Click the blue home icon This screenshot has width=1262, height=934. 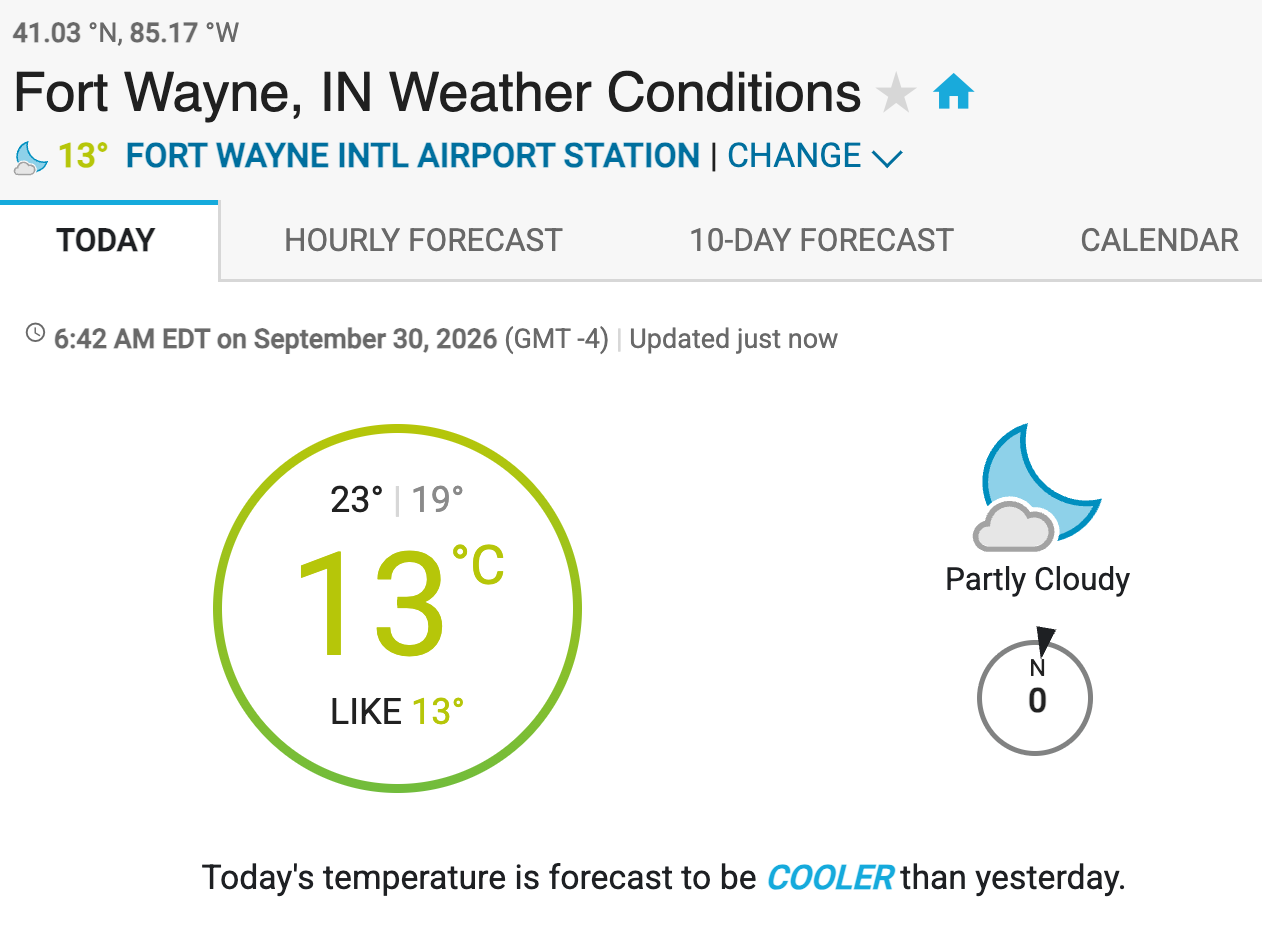coord(953,93)
